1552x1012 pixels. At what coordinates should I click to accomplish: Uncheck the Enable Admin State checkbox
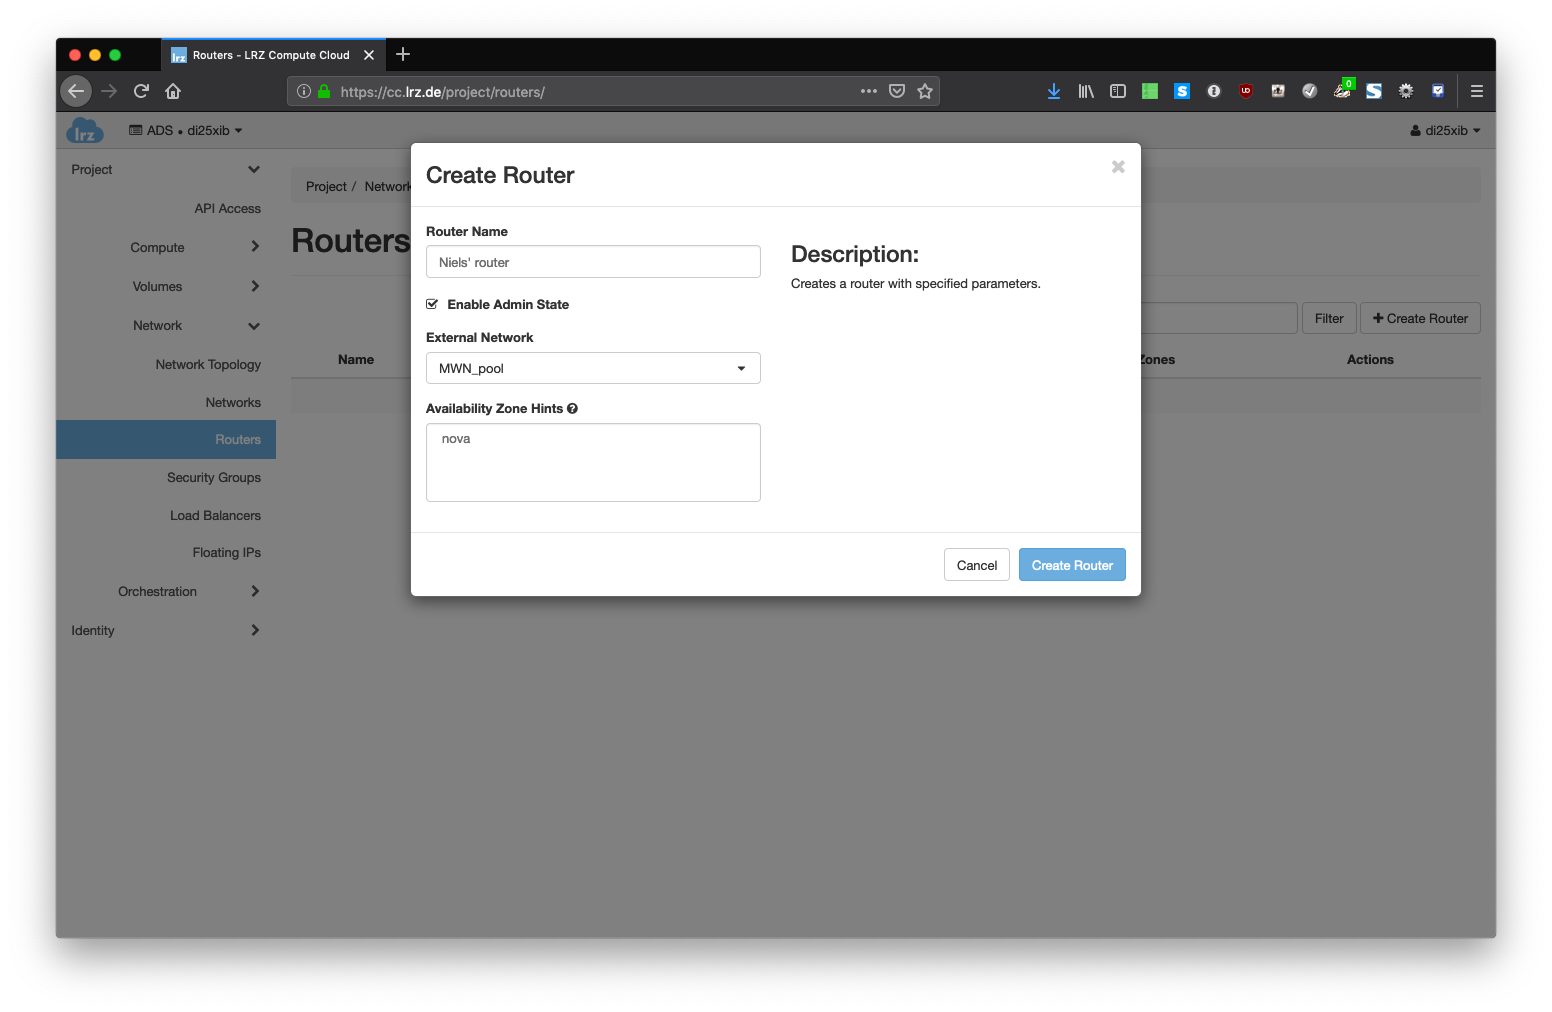(x=432, y=304)
